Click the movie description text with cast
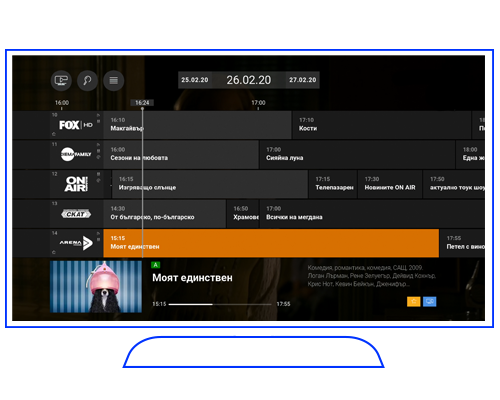This screenshot has width=500, height=400. [x=372, y=276]
